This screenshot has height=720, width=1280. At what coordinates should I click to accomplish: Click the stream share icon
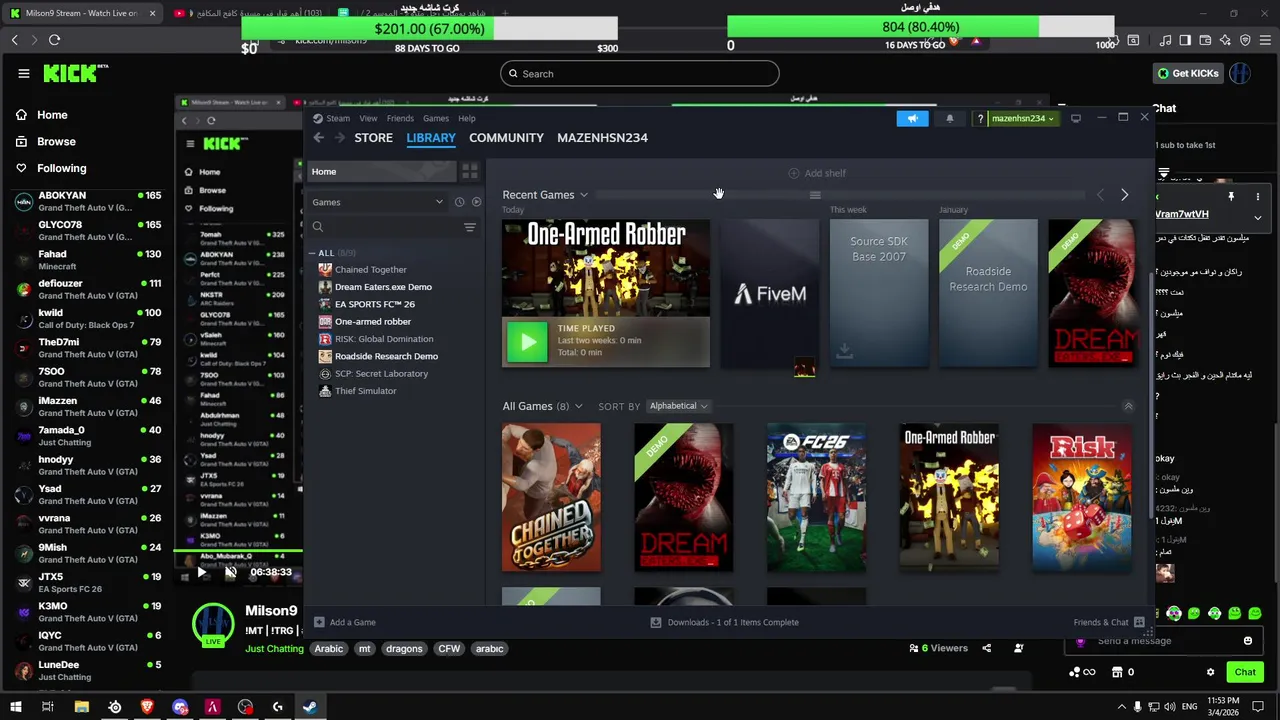click(x=987, y=648)
